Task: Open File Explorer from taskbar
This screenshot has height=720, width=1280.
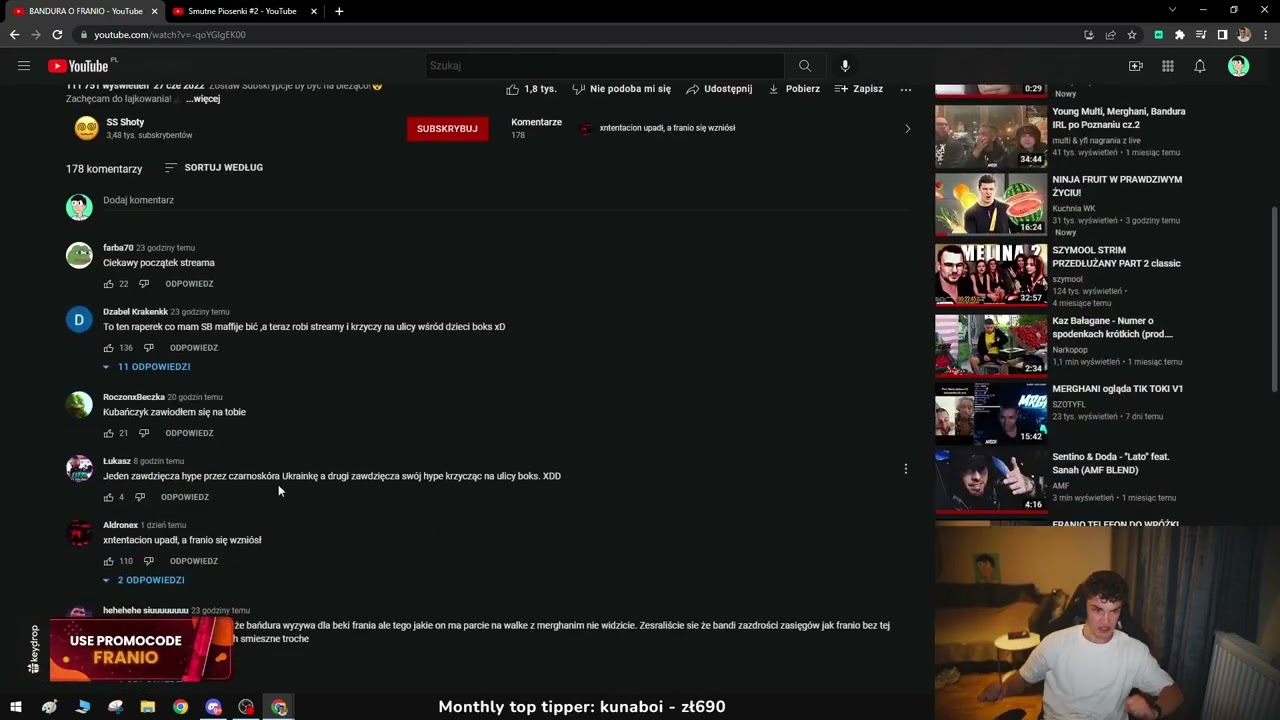Action: (x=148, y=707)
